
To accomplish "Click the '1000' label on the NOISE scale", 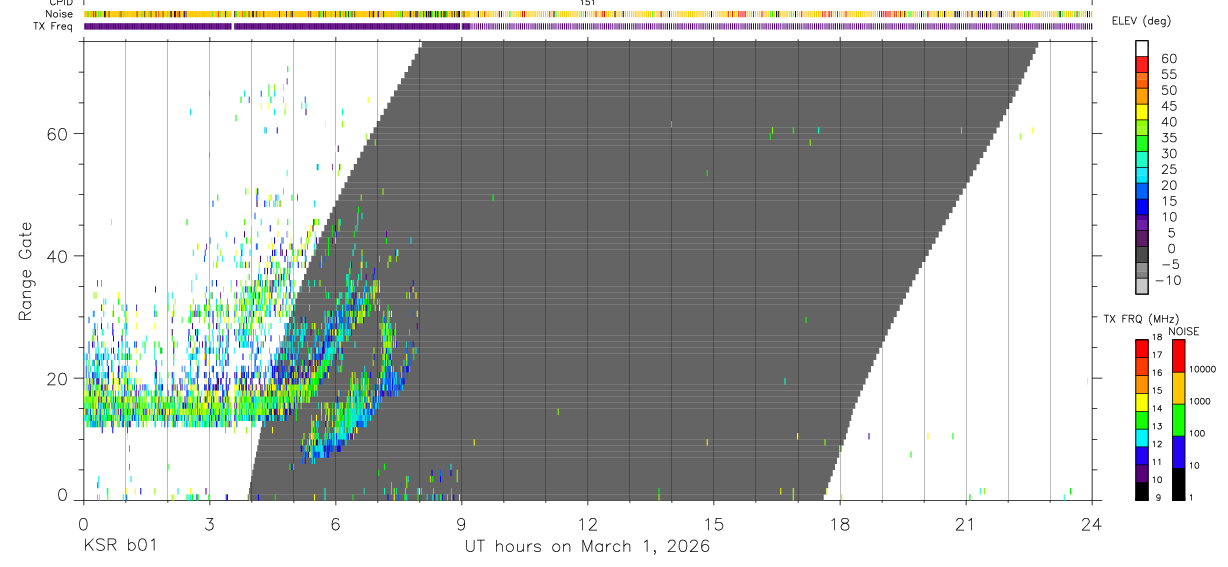I will tap(1200, 401).
